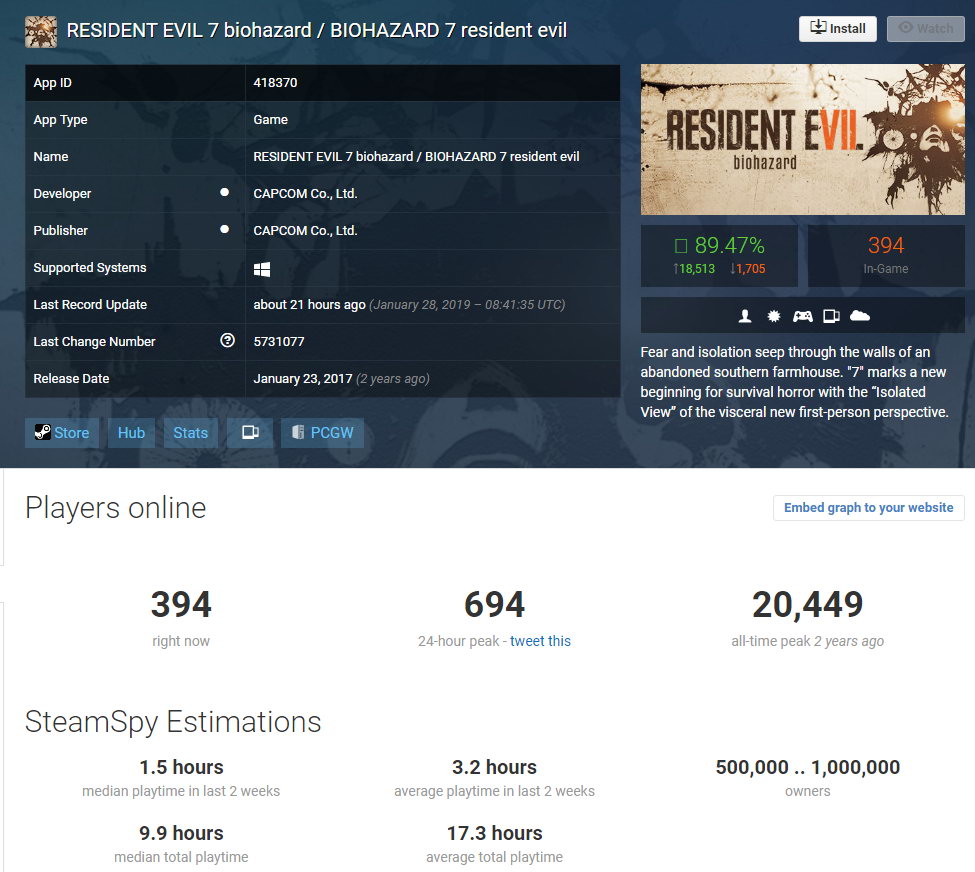Click the "tweet this" link
The width and height of the screenshot is (975, 872).
click(540, 641)
